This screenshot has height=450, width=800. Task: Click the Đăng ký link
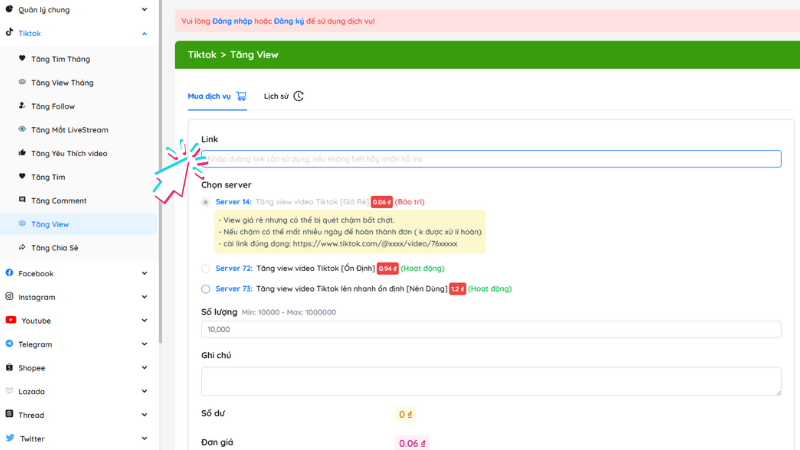click(x=289, y=21)
